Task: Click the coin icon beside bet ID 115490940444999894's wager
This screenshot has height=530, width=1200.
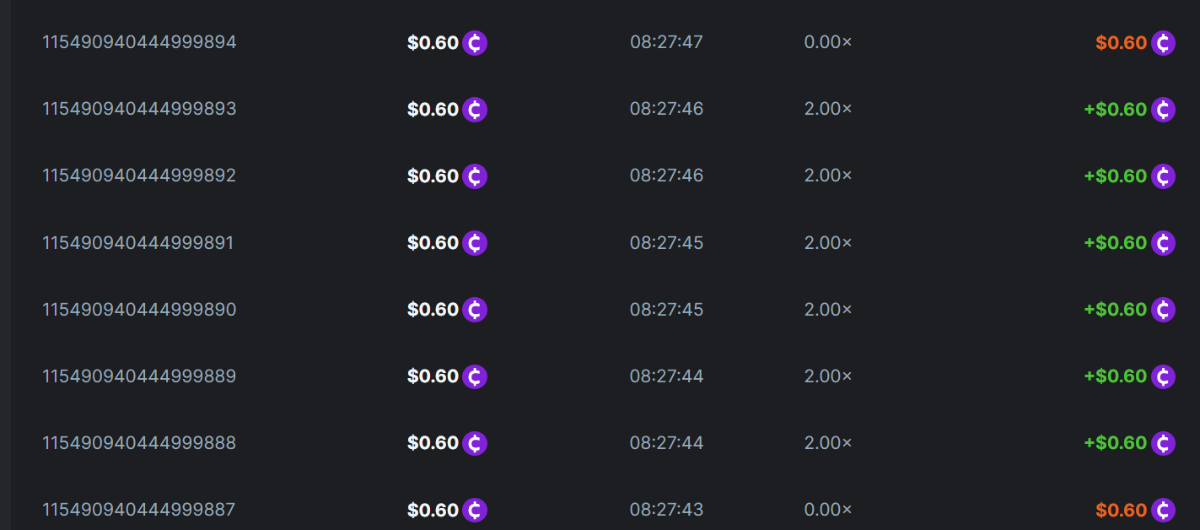Action: (x=475, y=43)
